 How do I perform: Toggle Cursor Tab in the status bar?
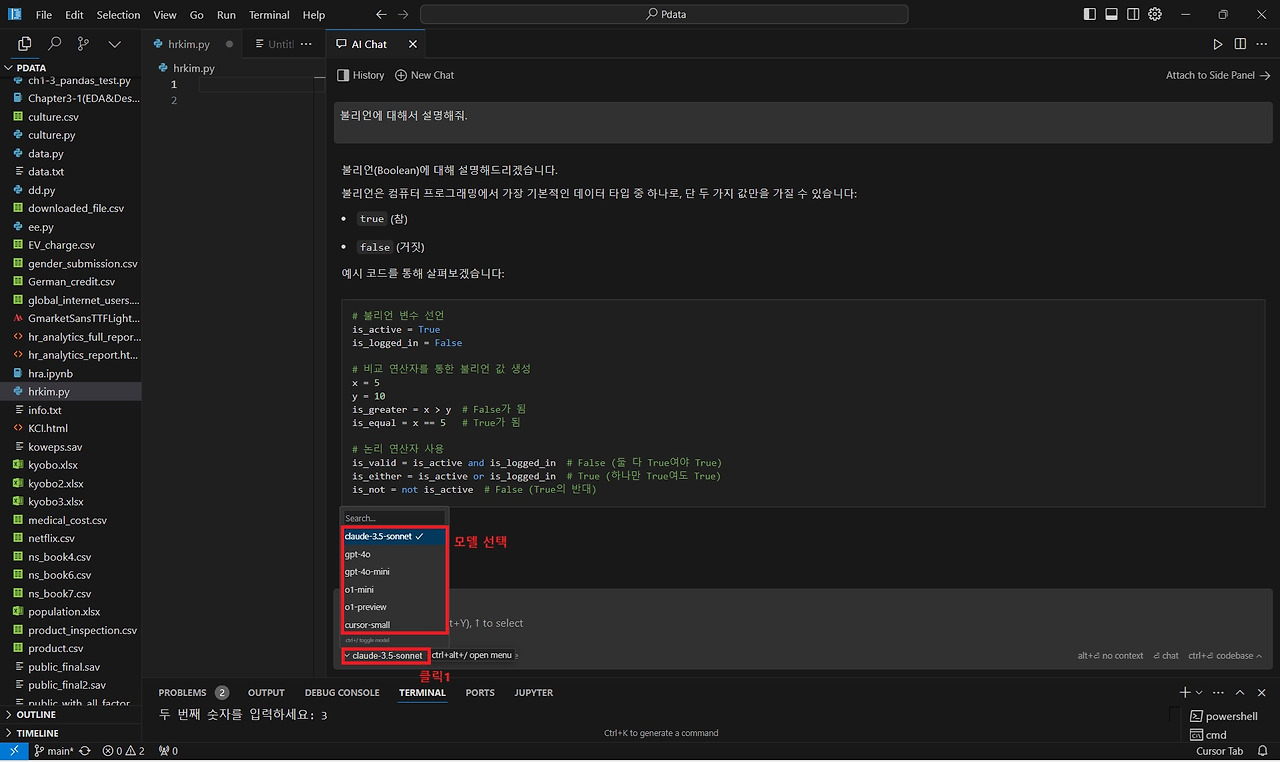pos(1219,751)
